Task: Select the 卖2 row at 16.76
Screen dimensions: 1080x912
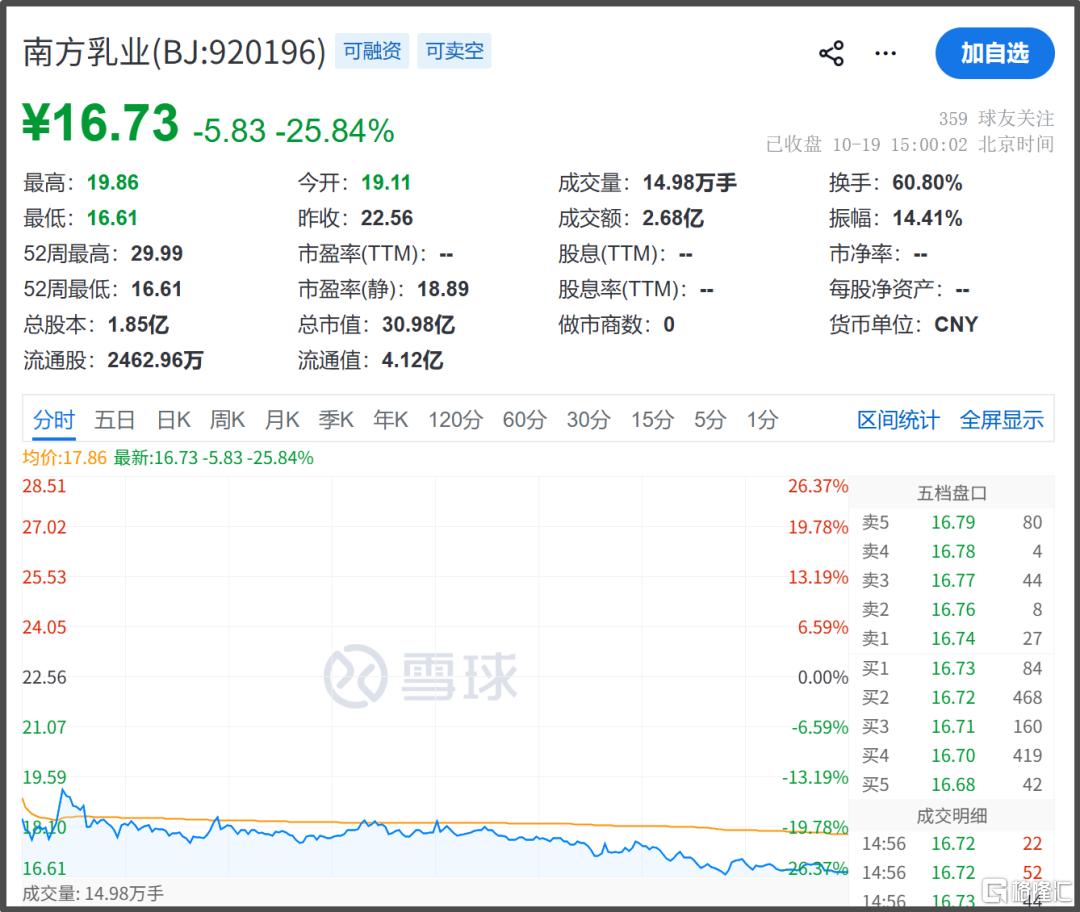Action: (x=952, y=610)
